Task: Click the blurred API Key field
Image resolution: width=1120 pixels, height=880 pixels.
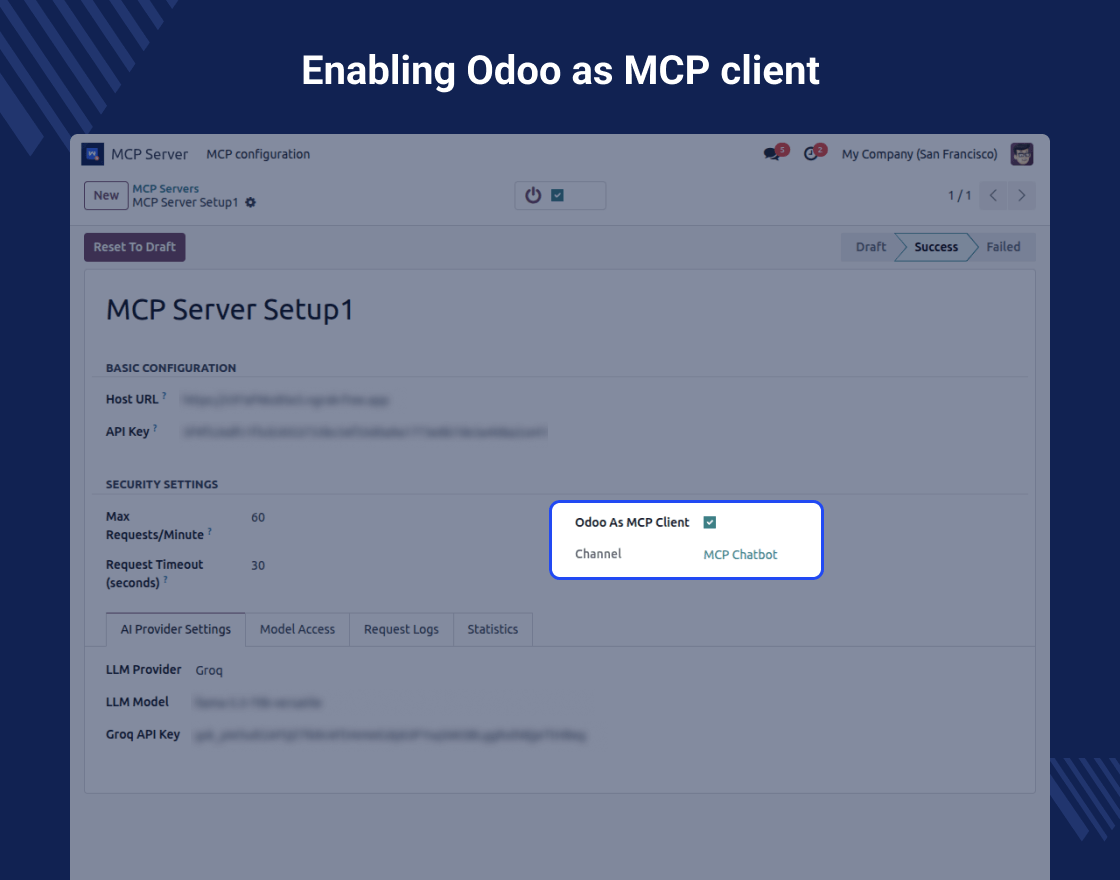Action: [365, 432]
